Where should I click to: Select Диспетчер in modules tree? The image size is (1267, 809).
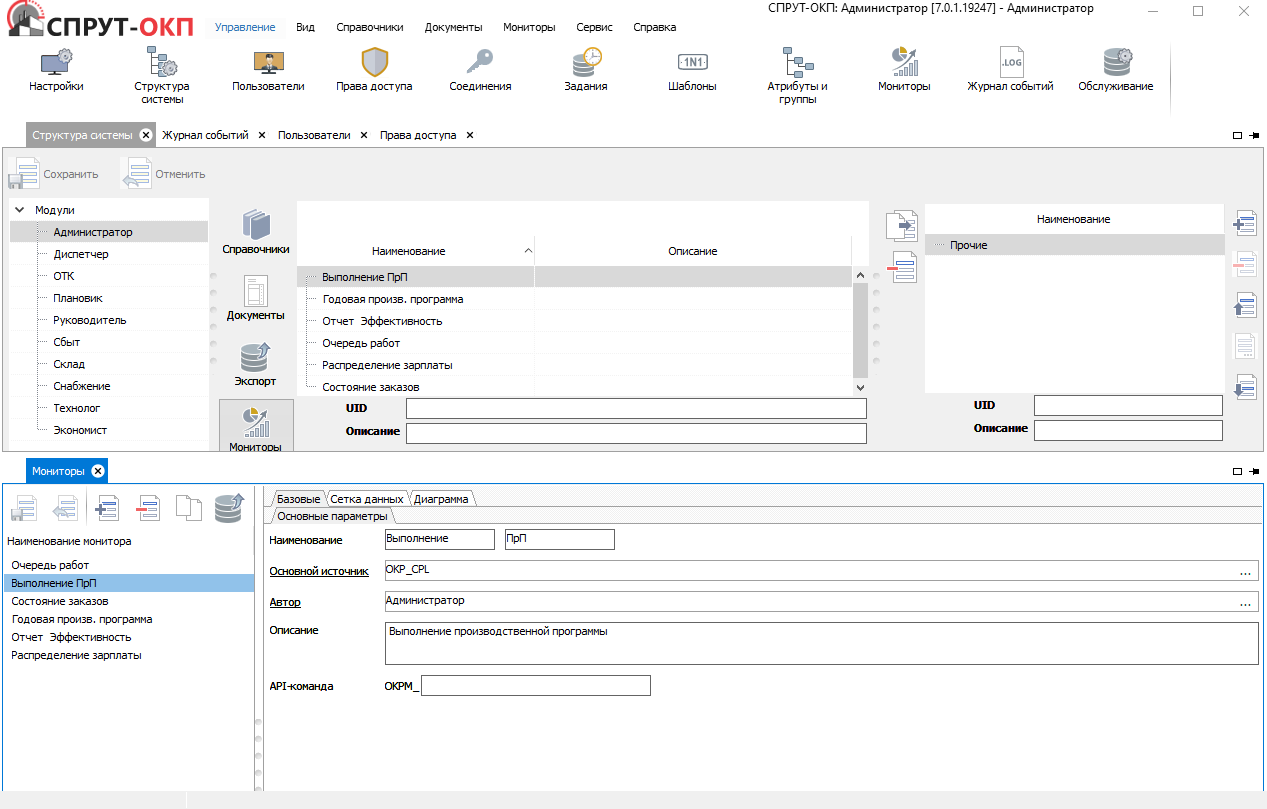point(81,254)
